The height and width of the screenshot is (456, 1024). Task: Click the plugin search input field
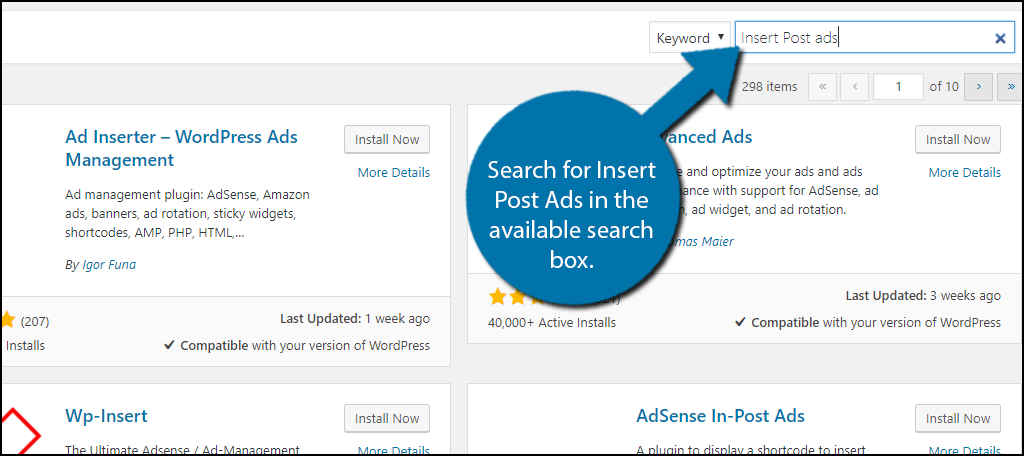874,38
